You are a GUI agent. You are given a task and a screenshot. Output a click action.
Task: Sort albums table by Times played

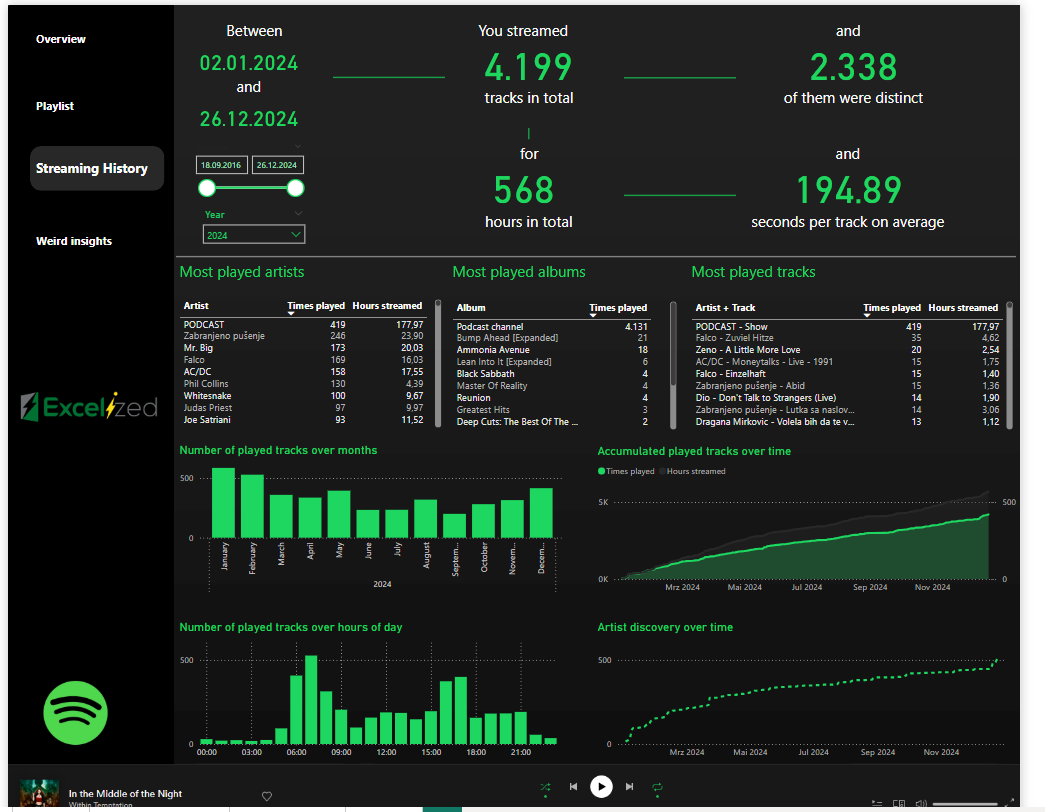618,307
